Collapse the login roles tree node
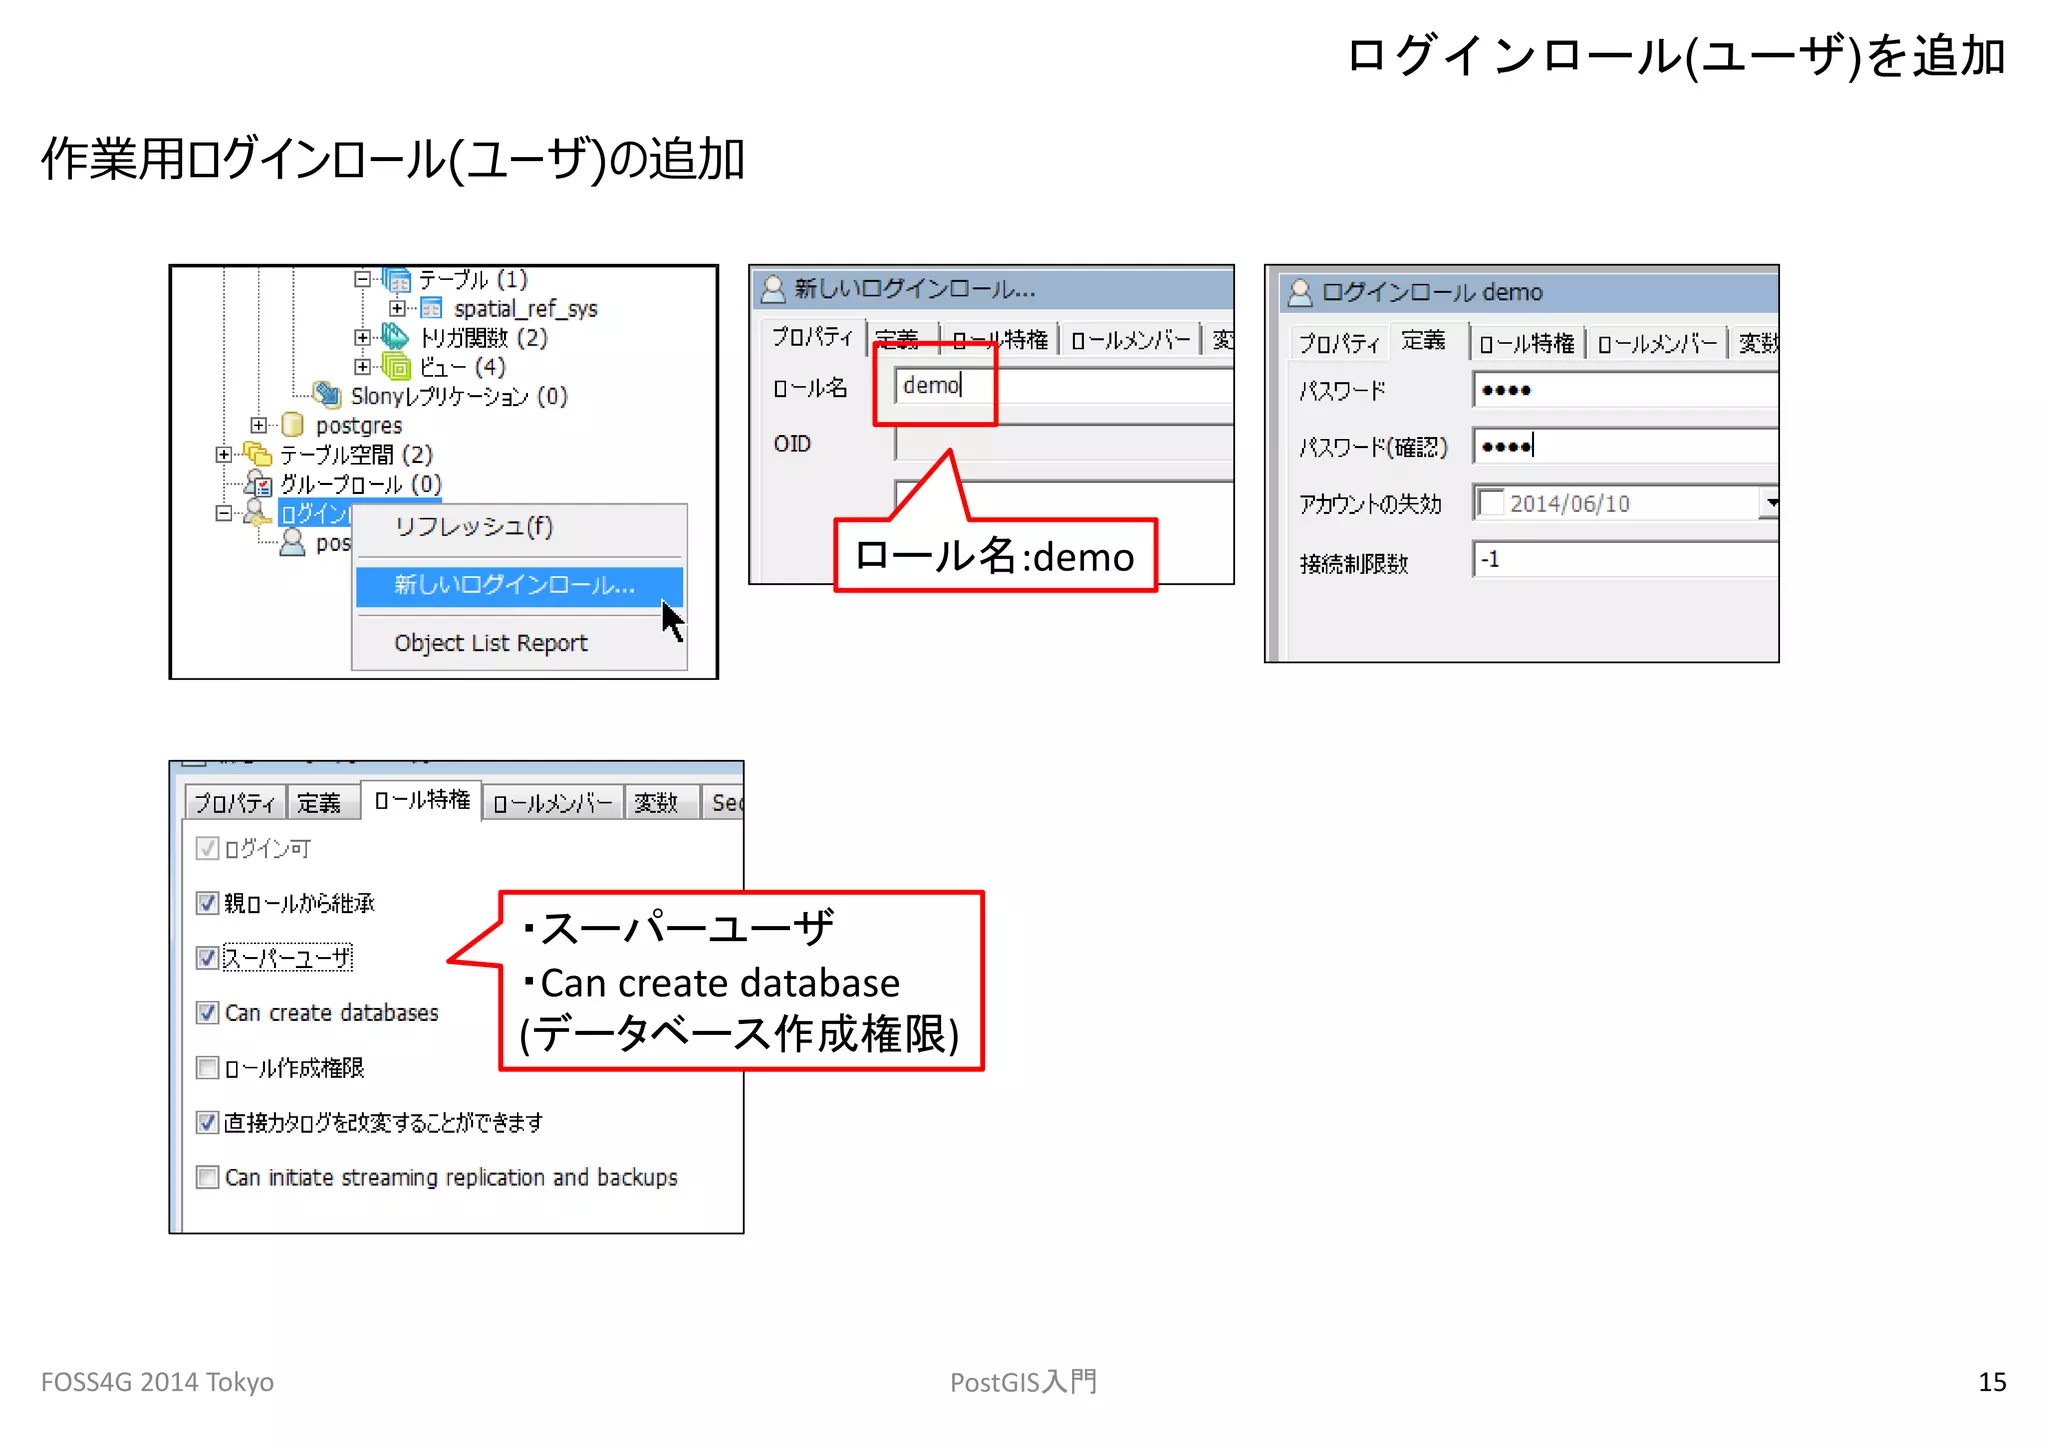The image size is (2048, 1448). pyautogui.click(x=223, y=513)
